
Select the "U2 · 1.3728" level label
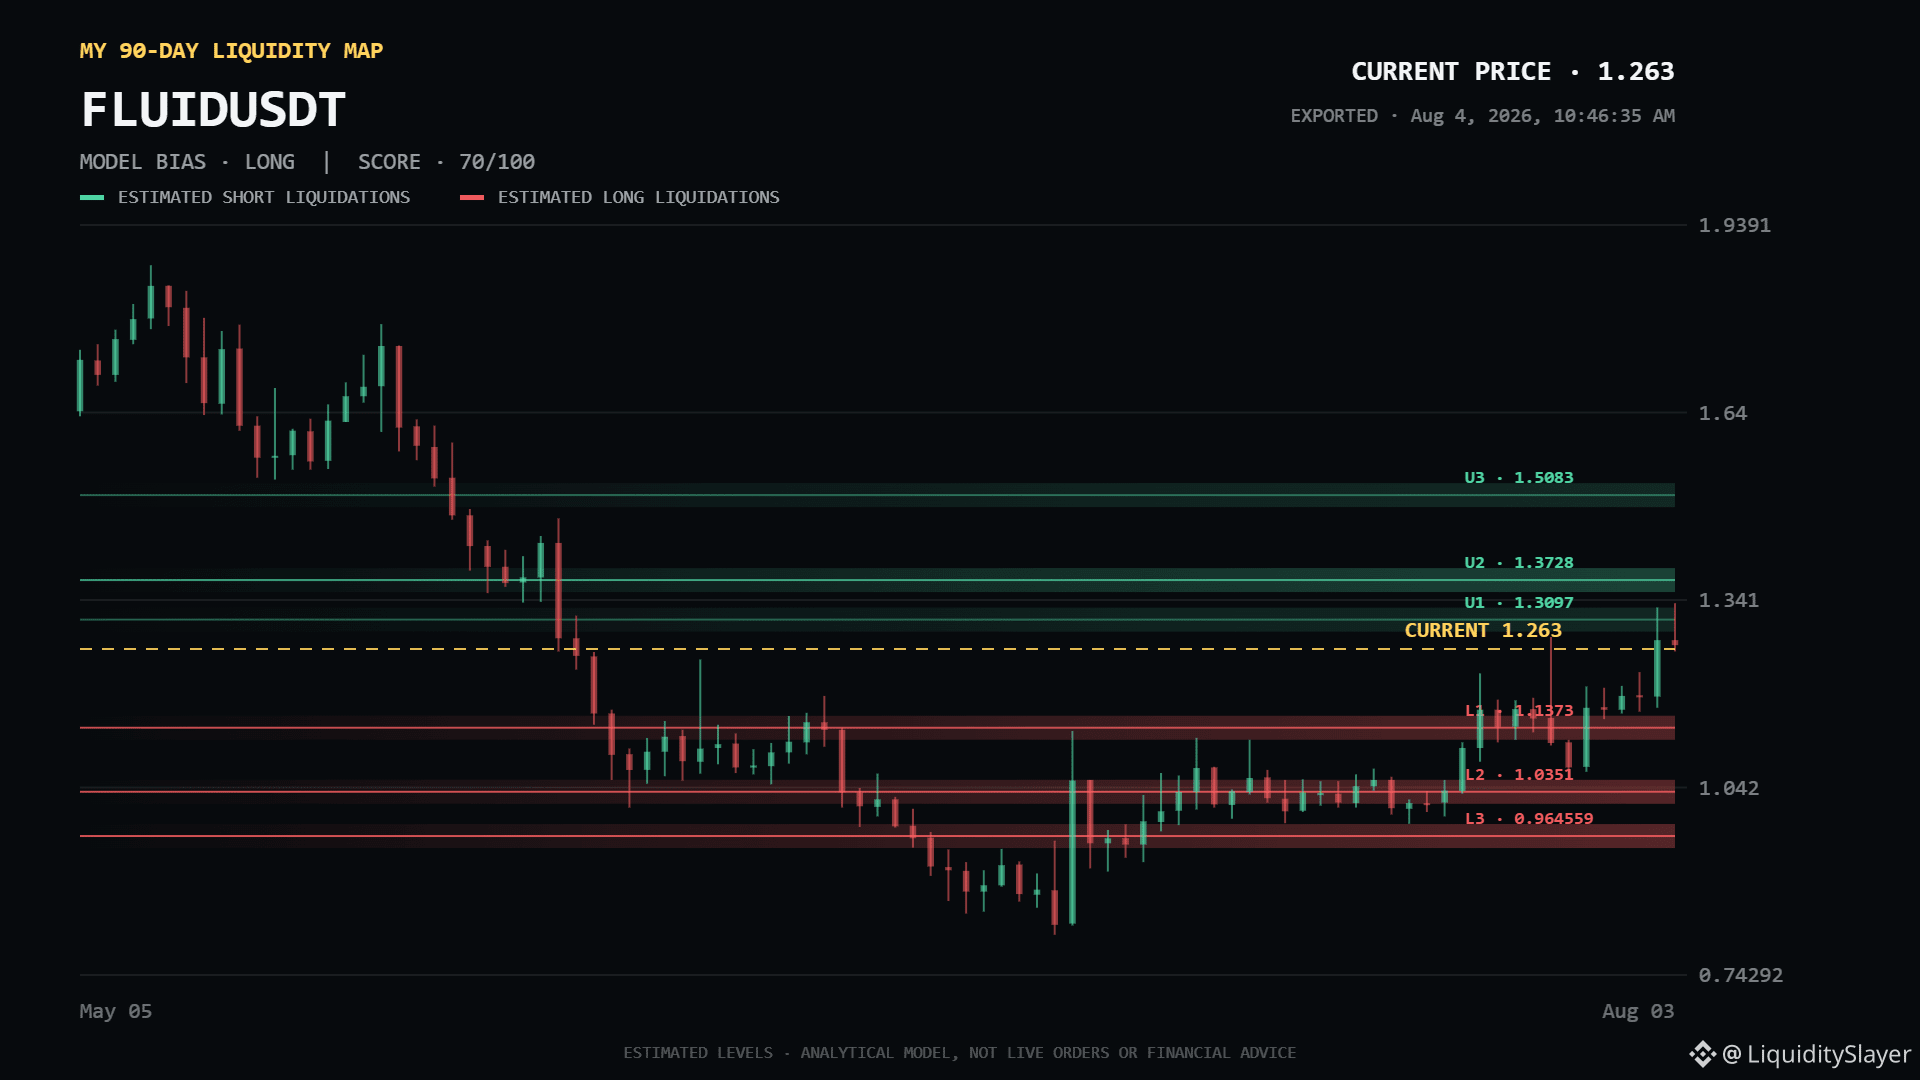pyautogui.click(x=1519, y=563)
